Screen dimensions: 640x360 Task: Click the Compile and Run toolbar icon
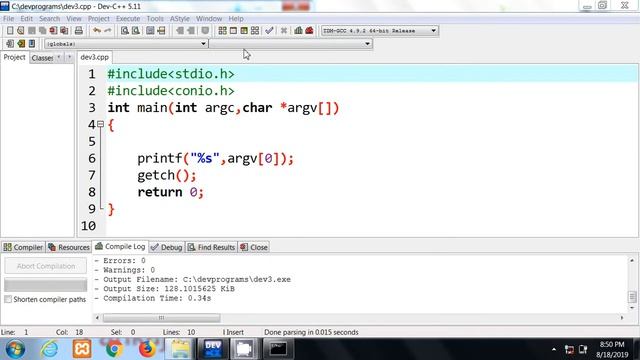pos(244,31)
